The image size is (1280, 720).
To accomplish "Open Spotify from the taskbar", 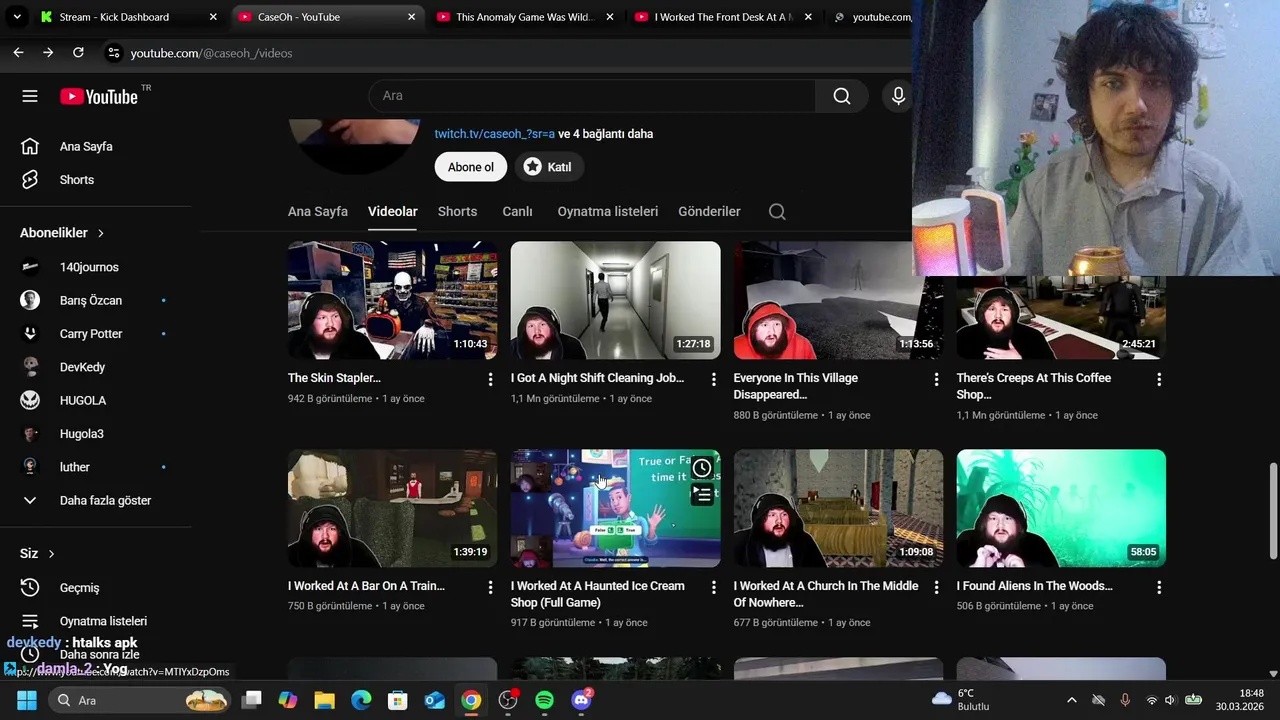I will (544, 700).
